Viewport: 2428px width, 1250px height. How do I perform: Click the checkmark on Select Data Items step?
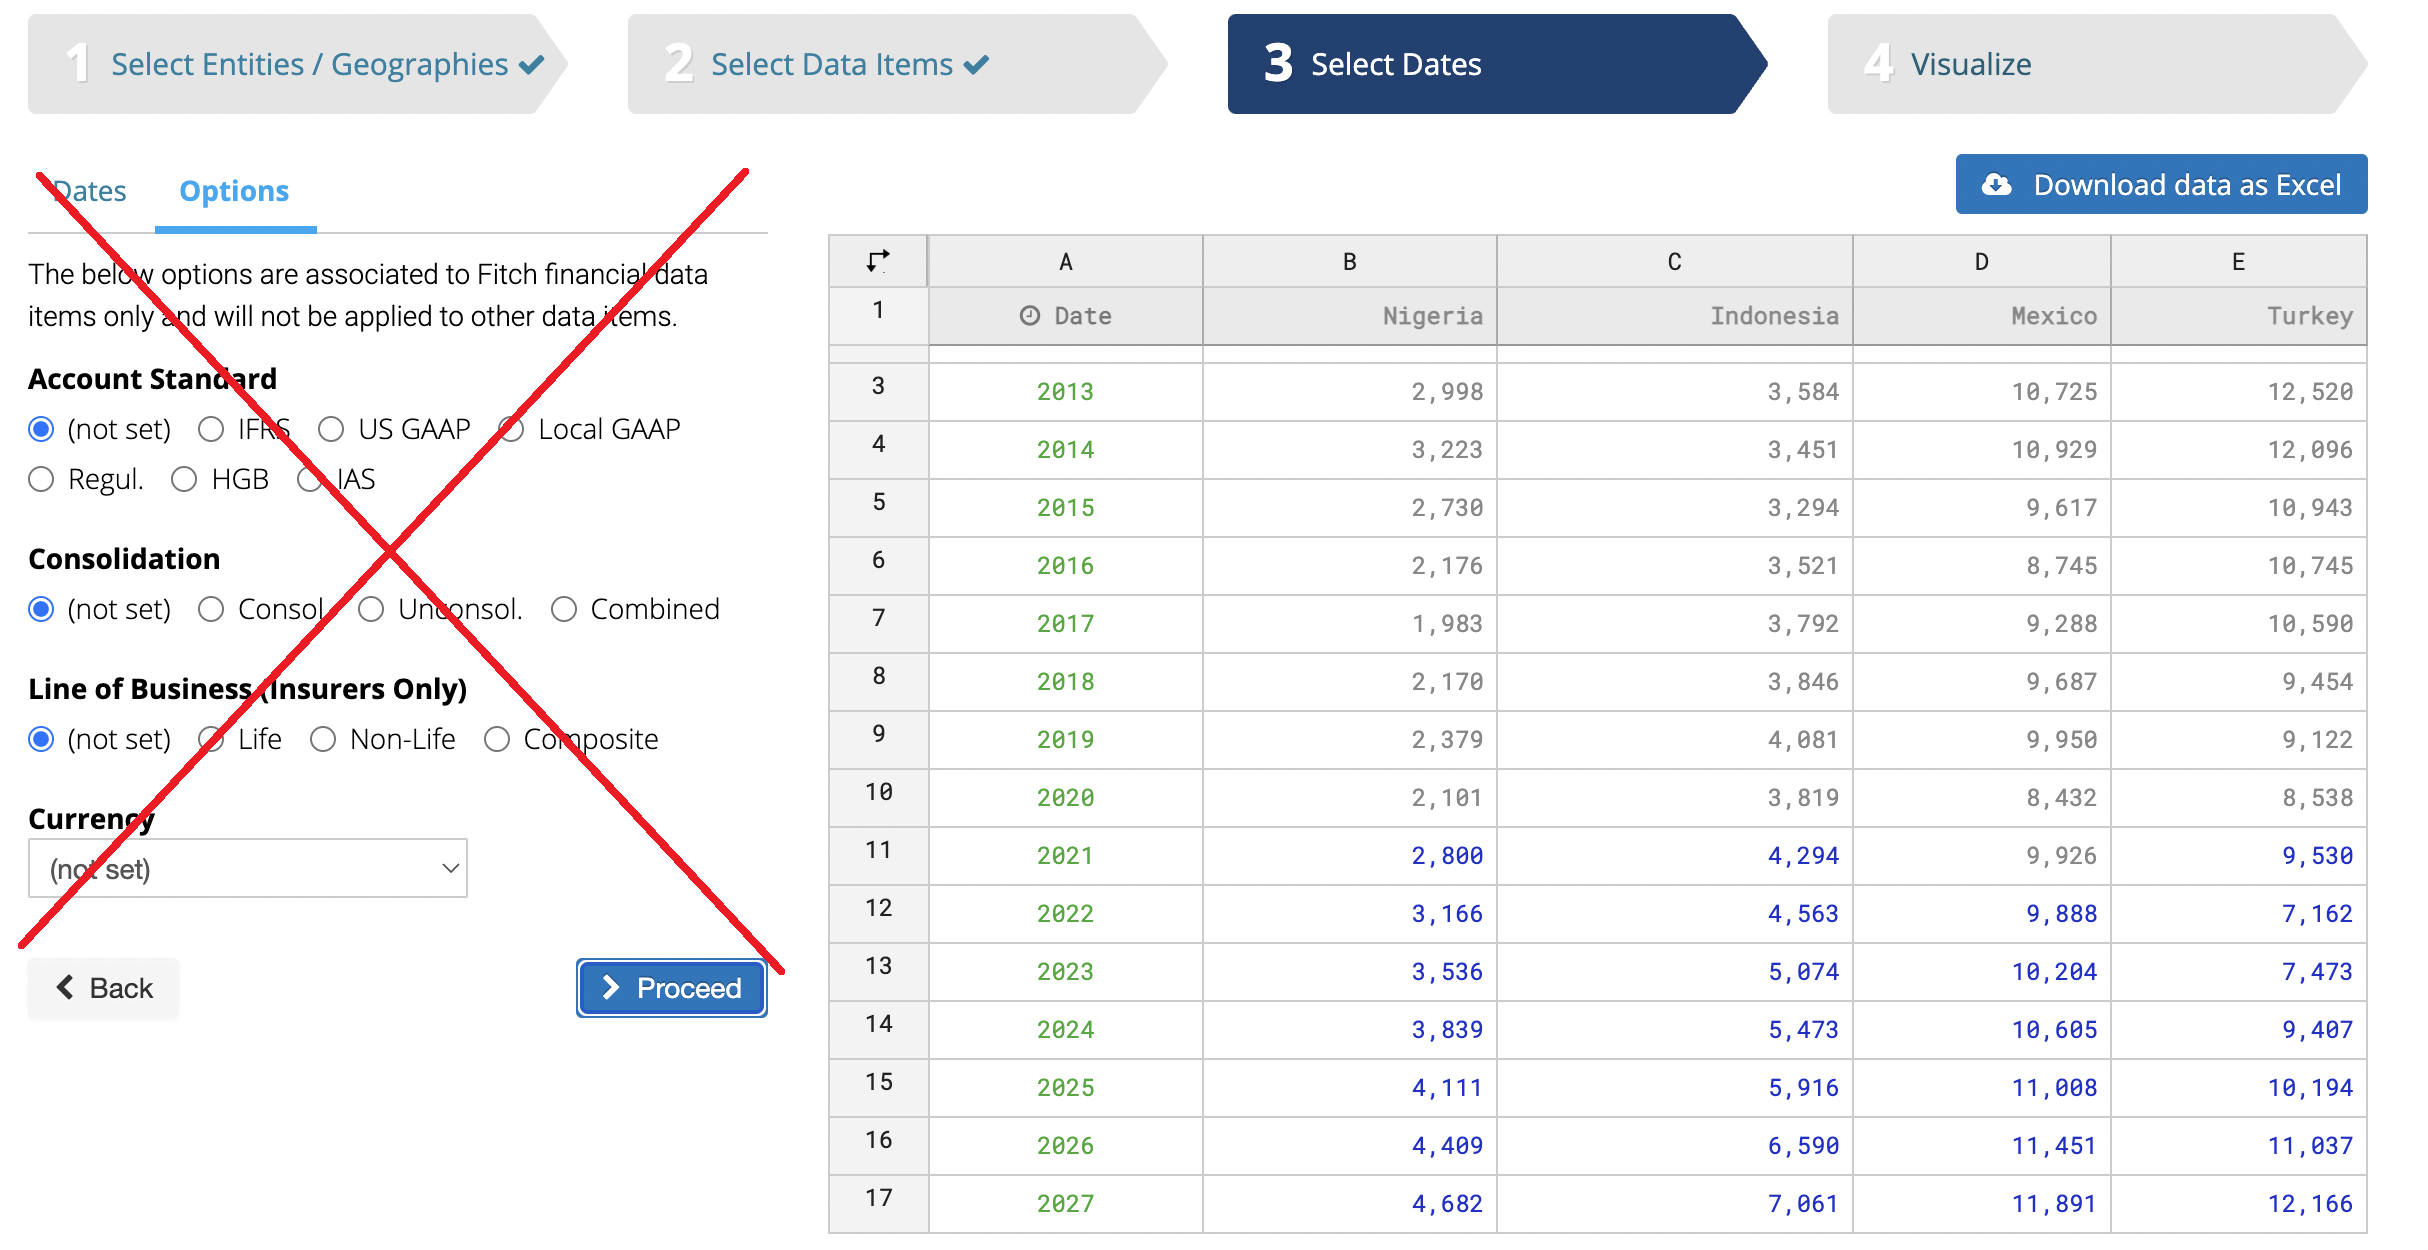tap(976, 65)
